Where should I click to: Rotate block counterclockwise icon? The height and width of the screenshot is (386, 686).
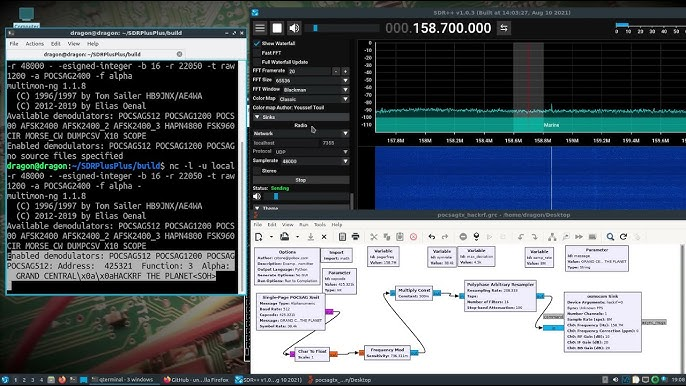click(521, 237)
